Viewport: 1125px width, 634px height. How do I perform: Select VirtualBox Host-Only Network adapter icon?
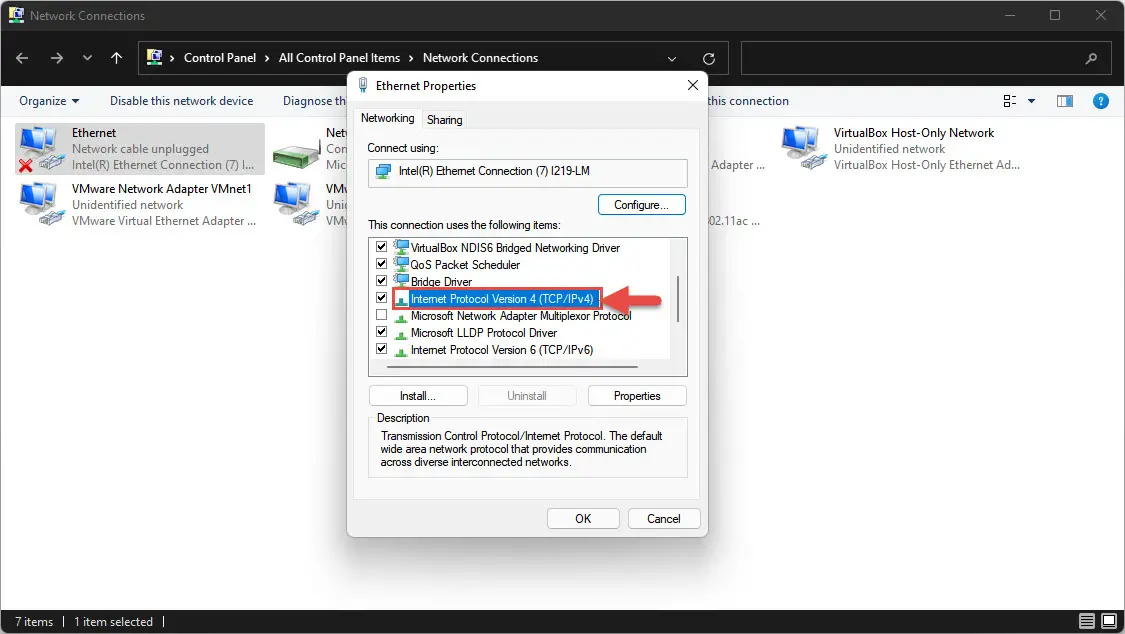pyautogui.click(x=804, y=148)
